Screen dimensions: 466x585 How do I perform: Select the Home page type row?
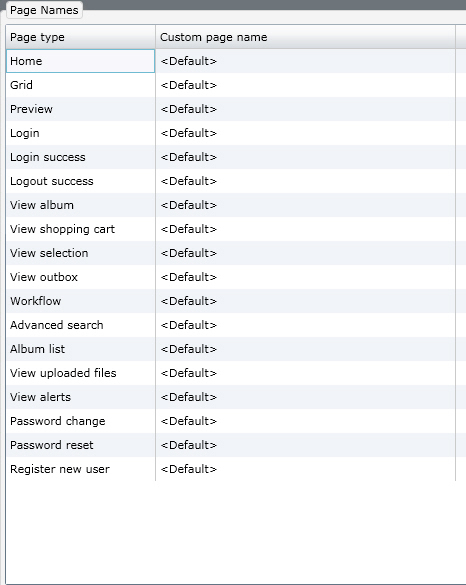(81, 61)
